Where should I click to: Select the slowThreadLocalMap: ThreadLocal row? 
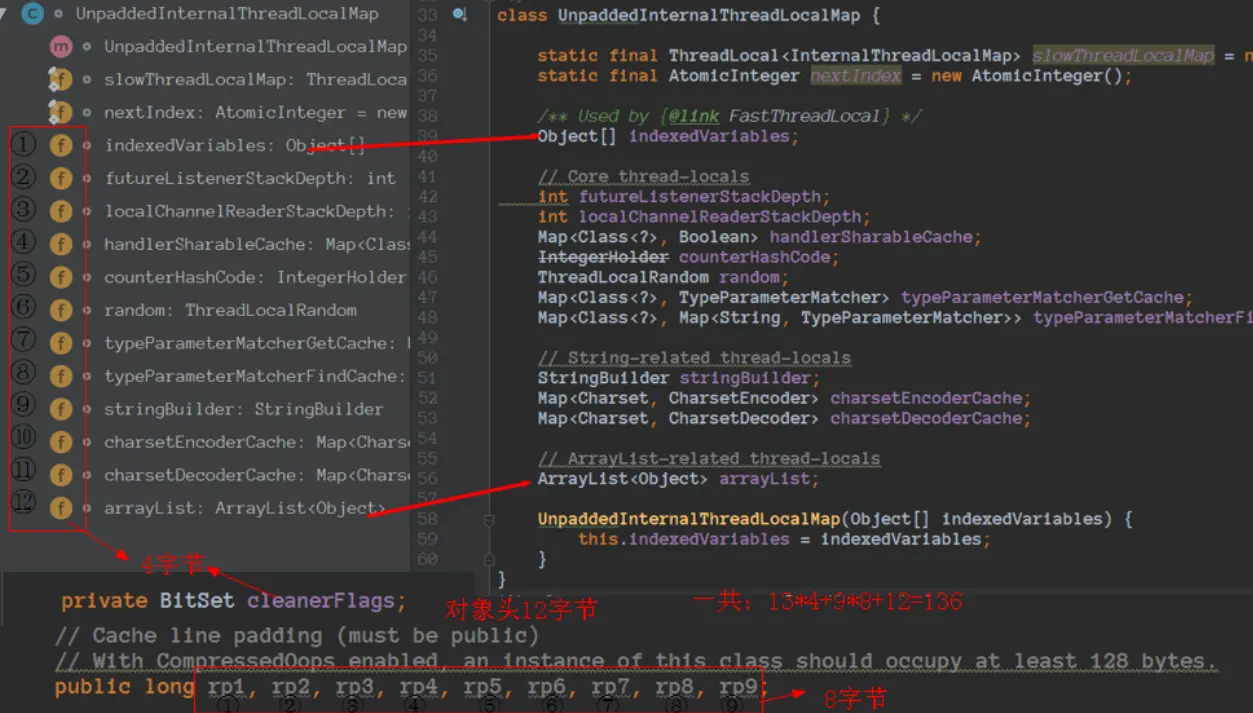255,79
